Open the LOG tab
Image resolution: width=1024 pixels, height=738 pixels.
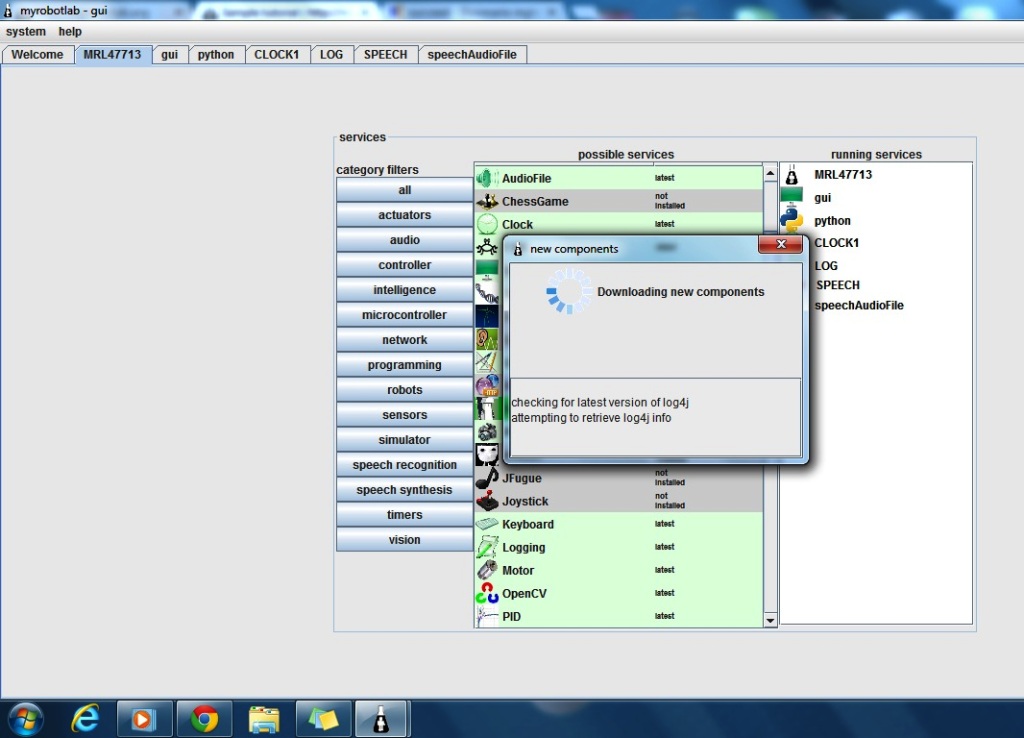coord(332,55)
